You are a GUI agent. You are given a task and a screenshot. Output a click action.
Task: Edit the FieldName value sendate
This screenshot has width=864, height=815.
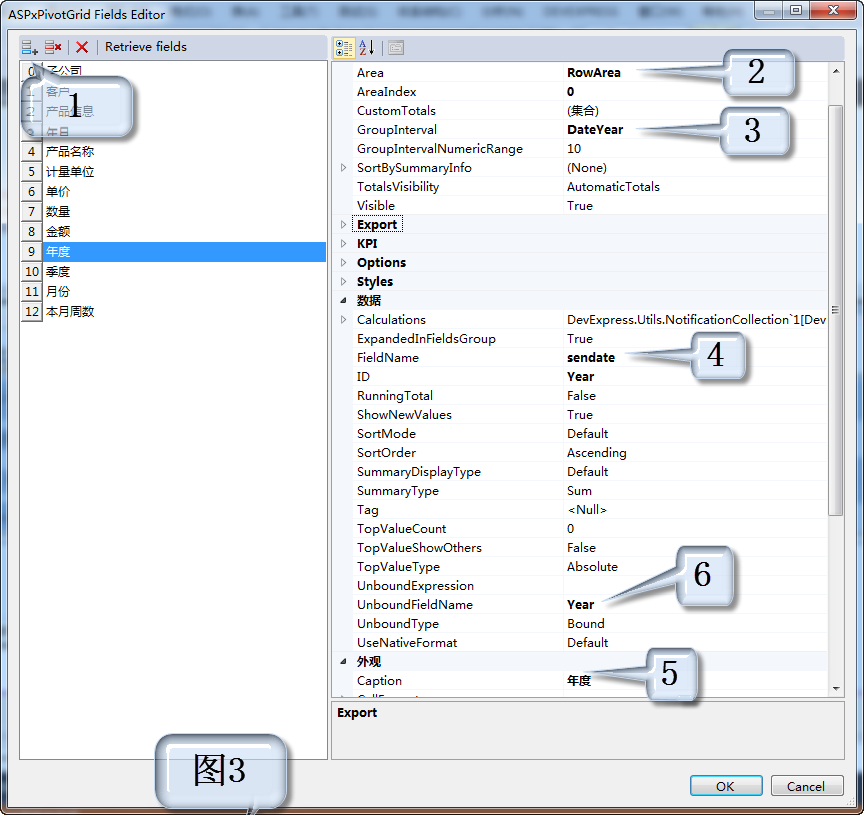pos(591,358)
